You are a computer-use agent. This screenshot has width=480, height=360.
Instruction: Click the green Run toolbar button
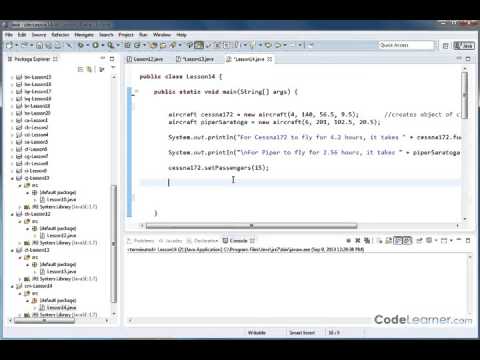pyautogui.click(x=96, y=45)
